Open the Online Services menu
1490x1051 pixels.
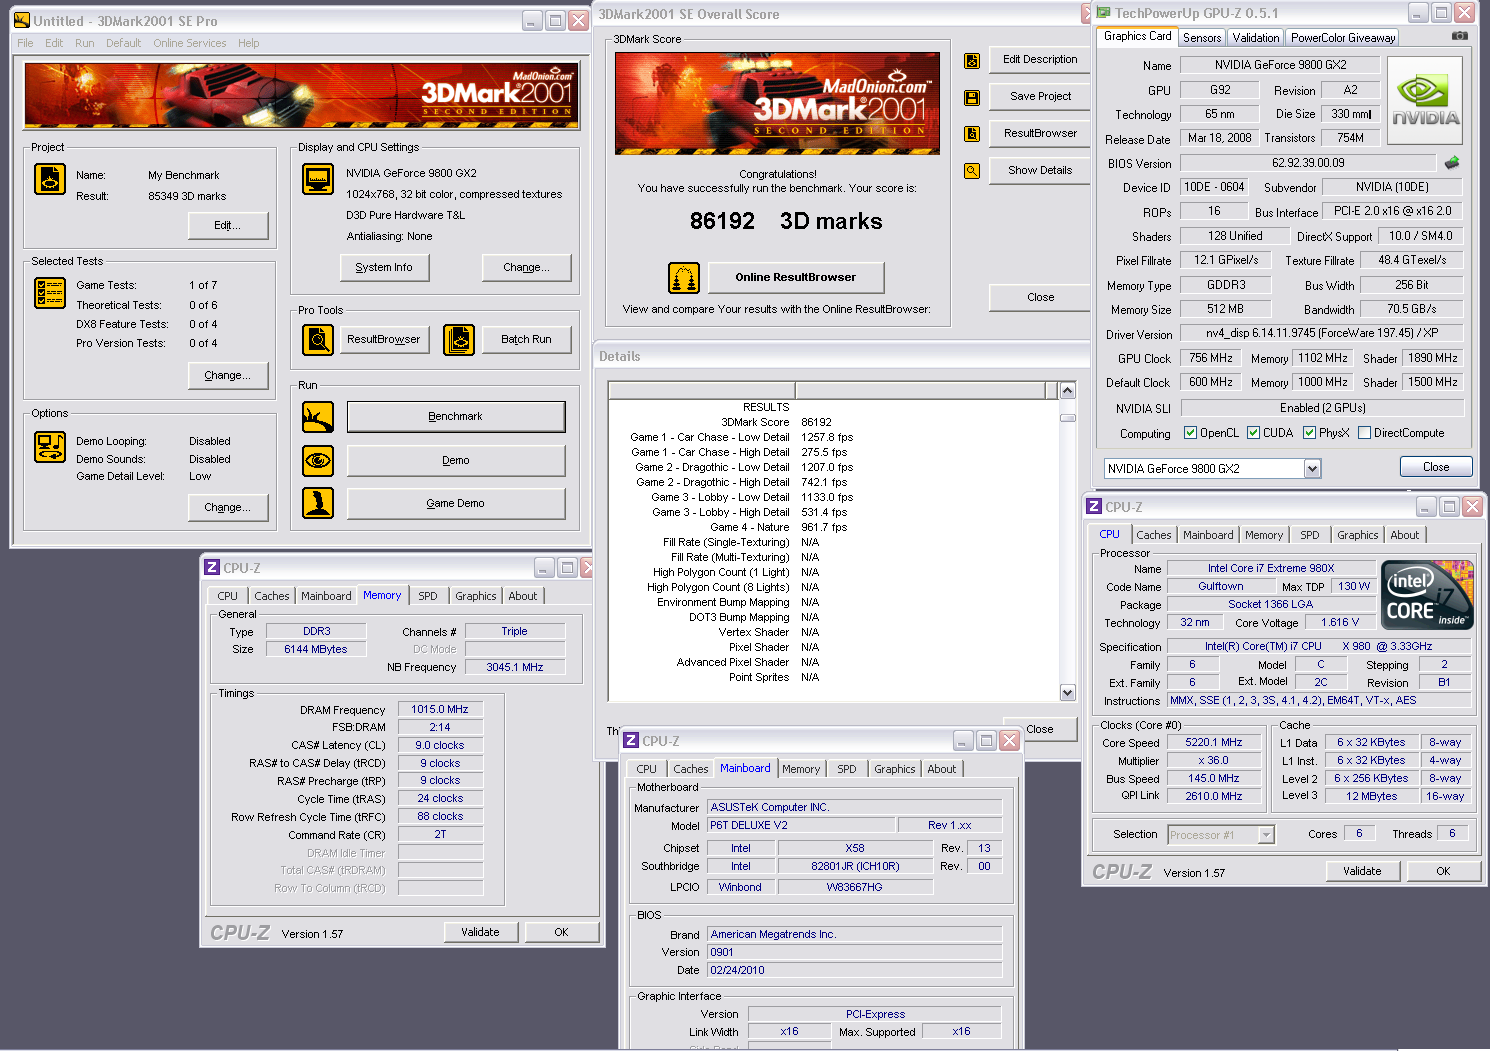(190, 43)
